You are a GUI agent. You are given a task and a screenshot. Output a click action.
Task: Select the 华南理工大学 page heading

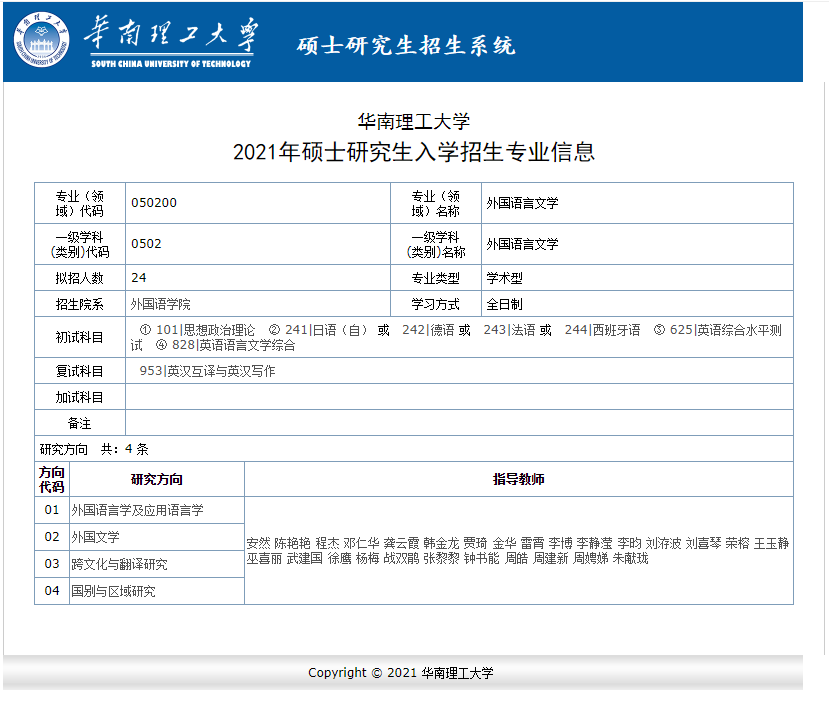(413, 122)
